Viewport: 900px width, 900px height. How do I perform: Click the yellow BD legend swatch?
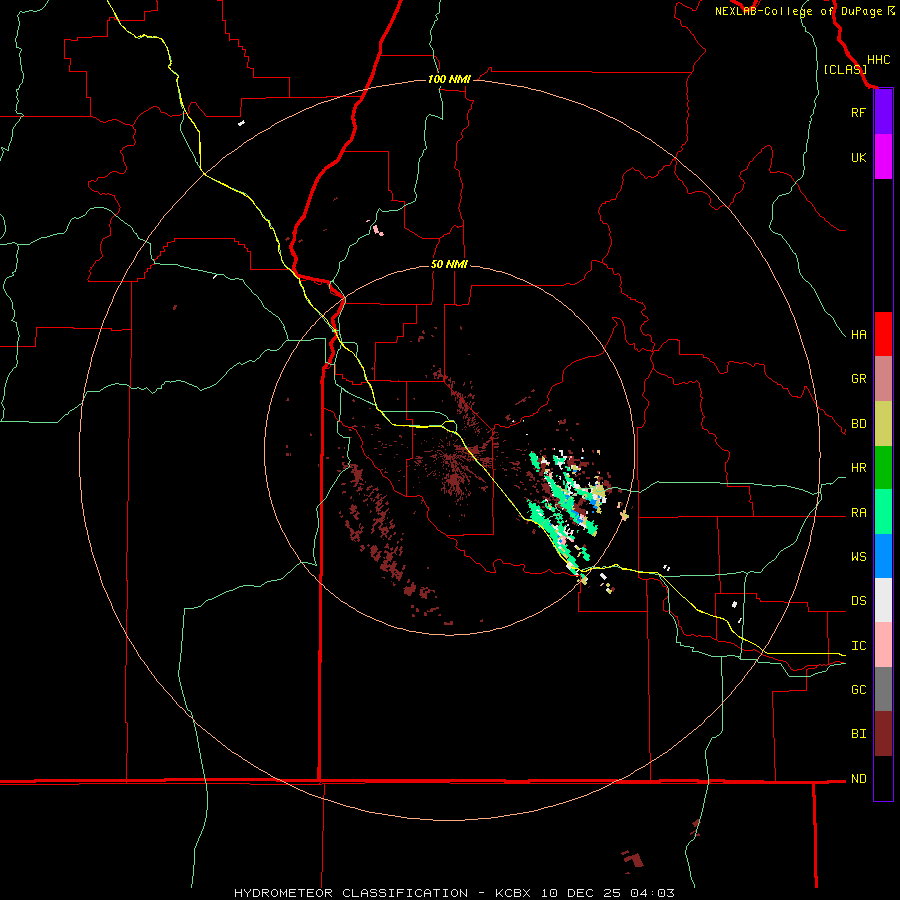pyautogui.click(x=883, y=424)
